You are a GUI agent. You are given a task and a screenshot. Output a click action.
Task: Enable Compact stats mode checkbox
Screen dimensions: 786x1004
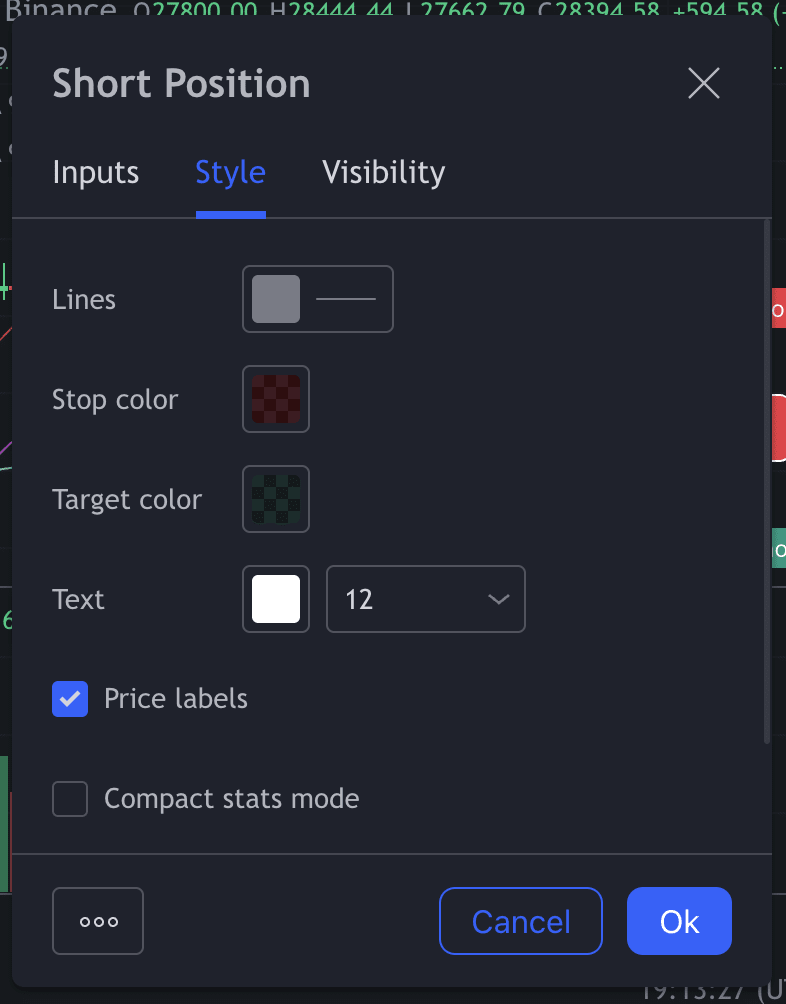click(70, 799)
